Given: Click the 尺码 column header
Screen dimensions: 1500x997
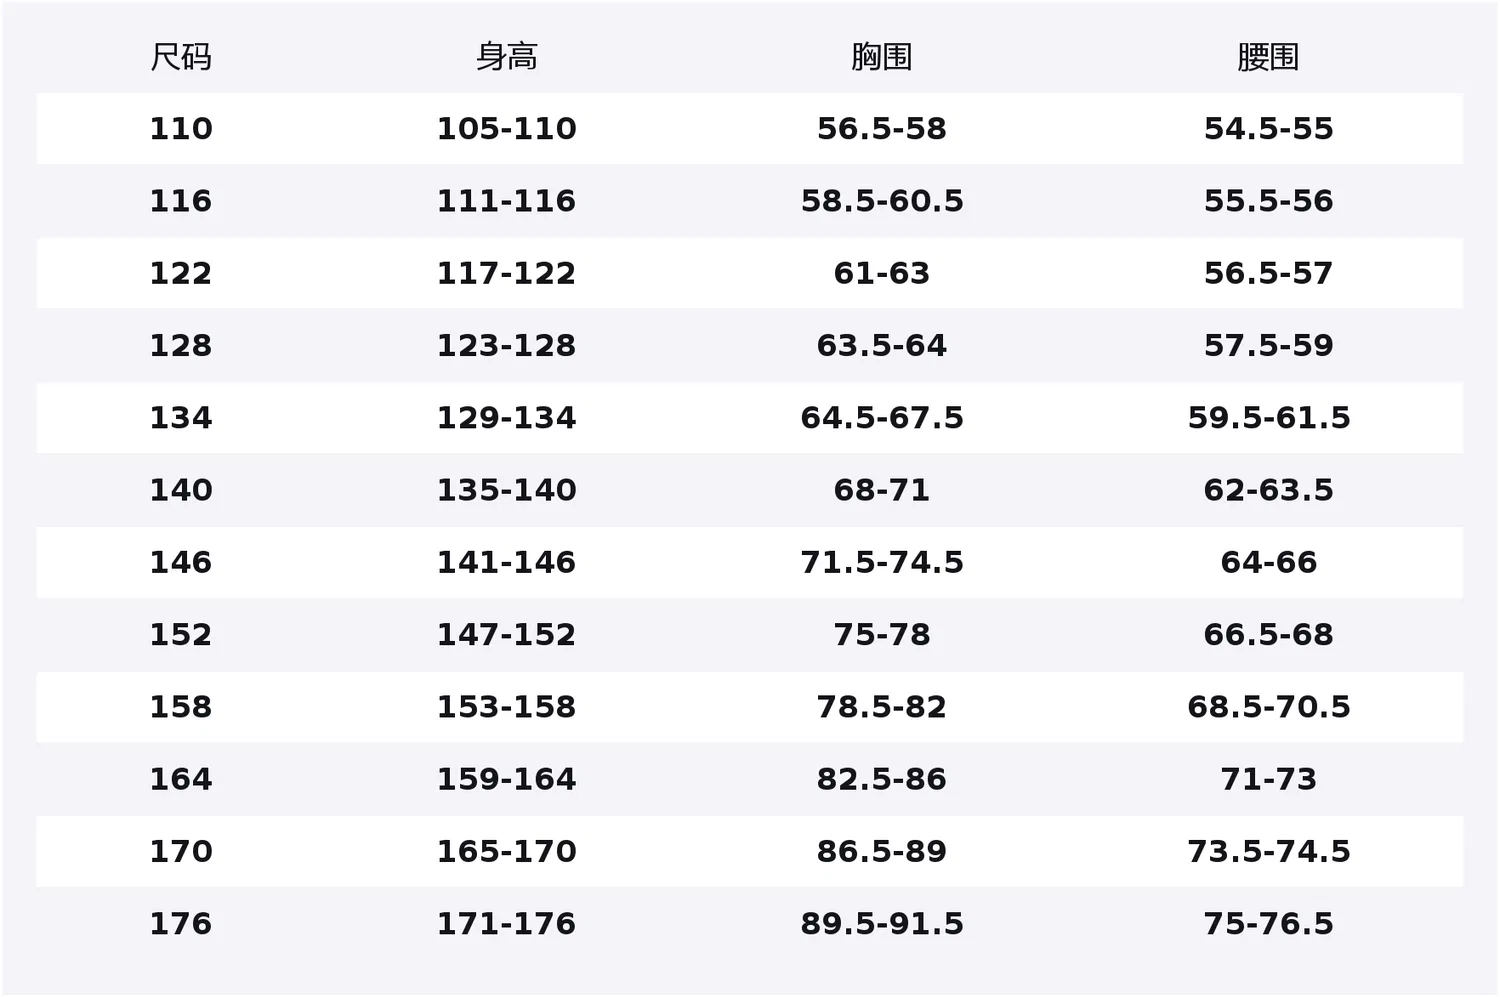Looking at the screenshot, I should (181, 57).
